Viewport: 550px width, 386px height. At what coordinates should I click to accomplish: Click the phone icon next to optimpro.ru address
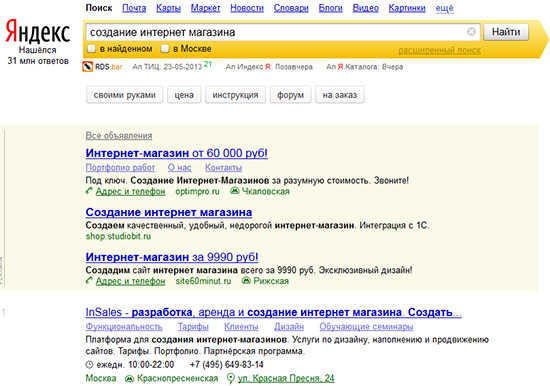pyautogui.click(x=89, y=191)
